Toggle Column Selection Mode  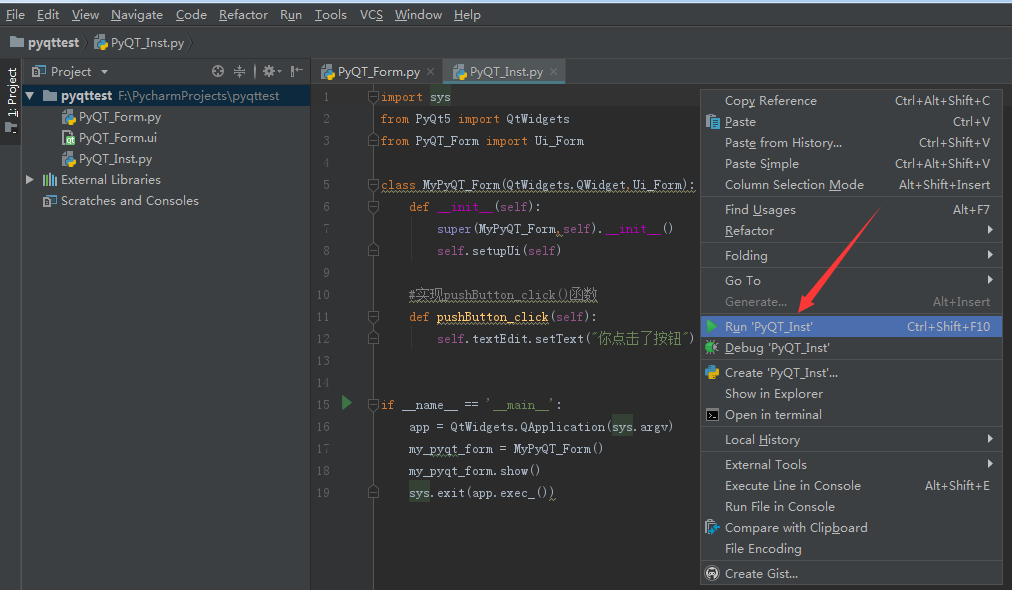851,185
